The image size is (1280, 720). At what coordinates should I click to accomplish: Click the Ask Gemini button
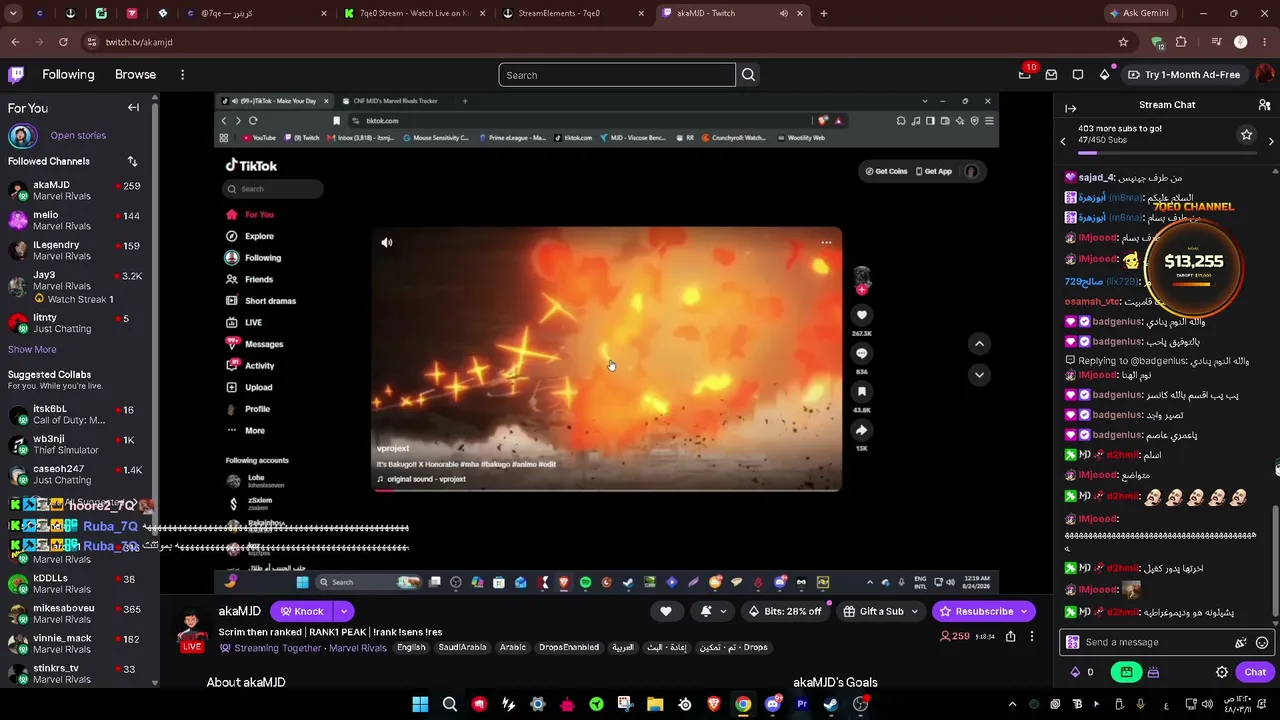(1139, 13)
